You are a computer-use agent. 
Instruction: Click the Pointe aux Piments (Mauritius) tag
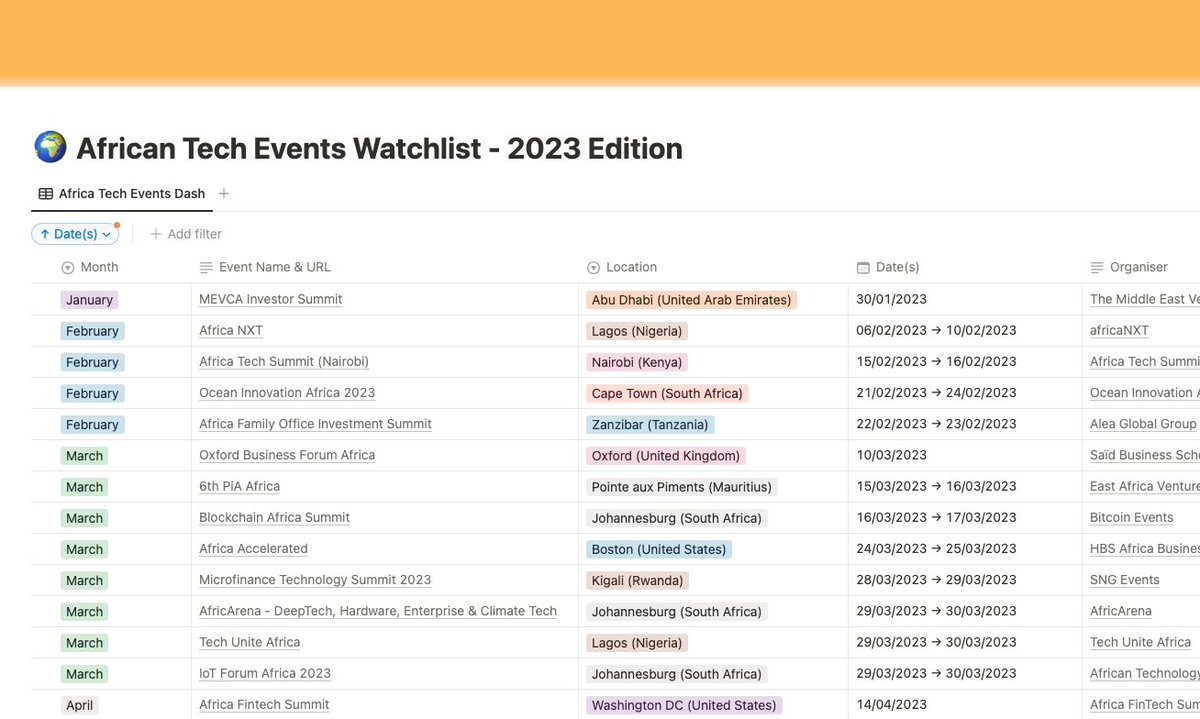tap(682, 487)
